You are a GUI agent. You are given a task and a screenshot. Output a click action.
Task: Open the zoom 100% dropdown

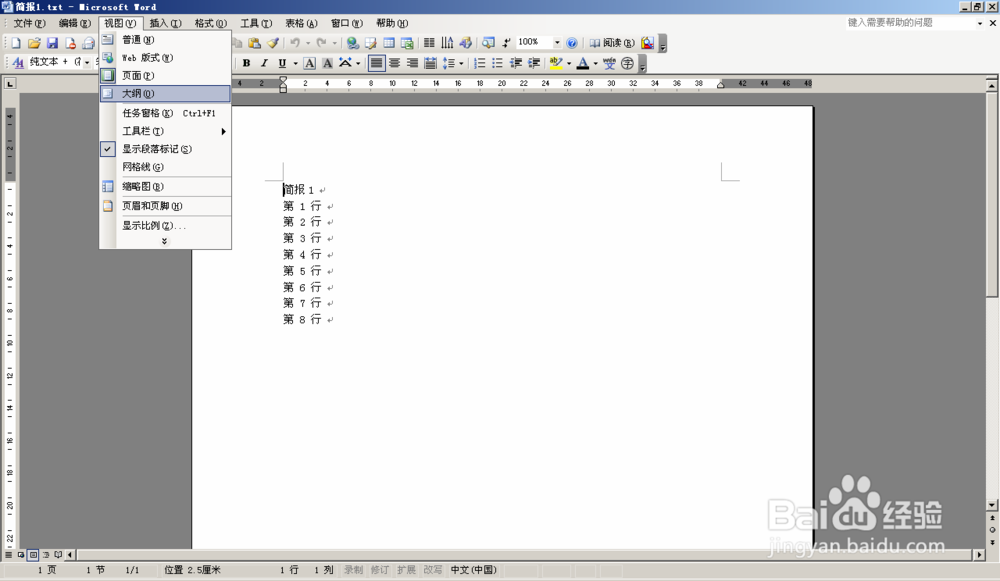557,42
